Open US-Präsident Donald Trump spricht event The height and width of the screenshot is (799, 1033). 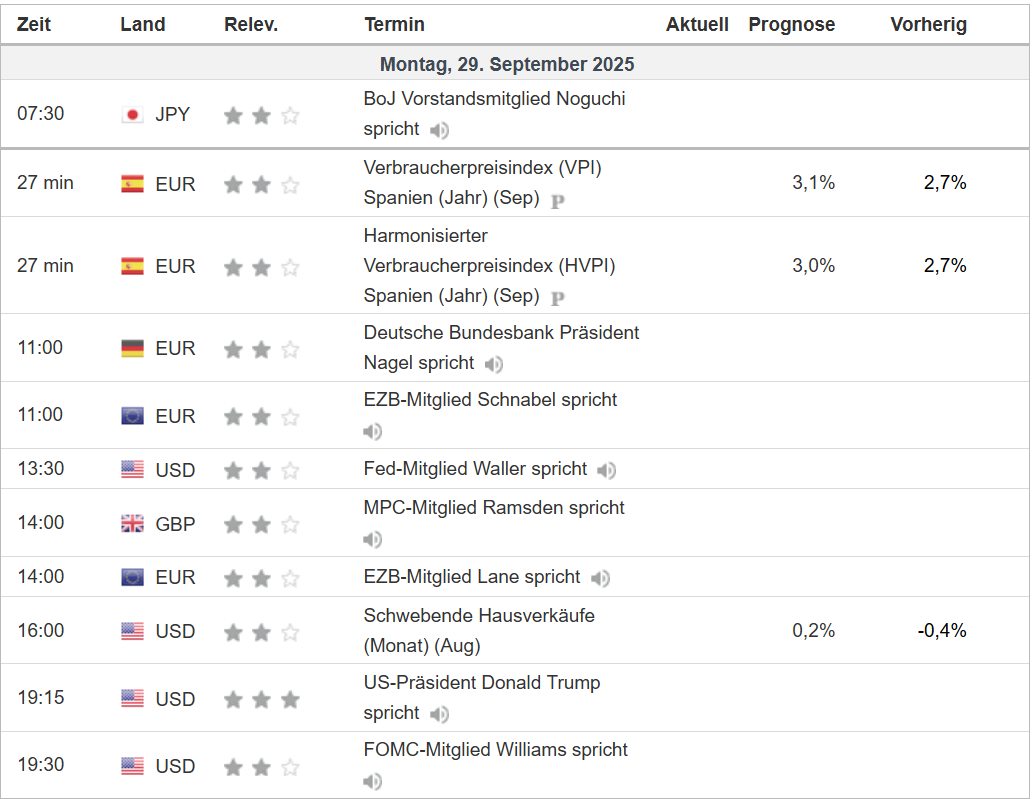click(482, 684)
